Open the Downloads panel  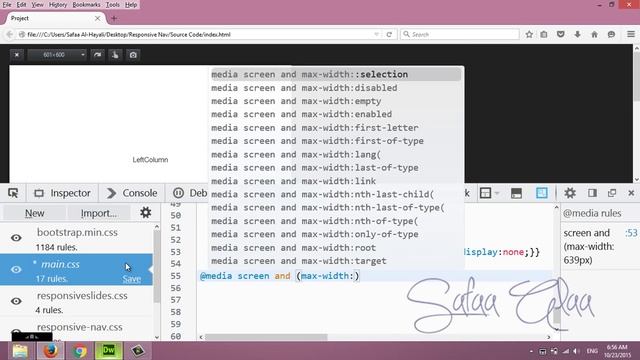pyautogui.click(x=578, y=35)
